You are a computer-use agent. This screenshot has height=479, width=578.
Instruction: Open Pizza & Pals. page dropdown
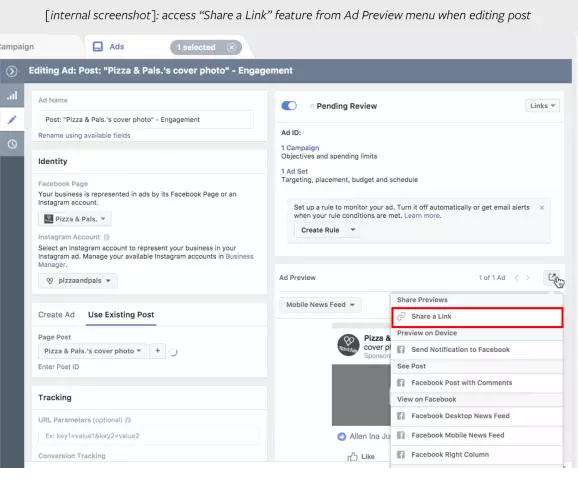point(75,219)
